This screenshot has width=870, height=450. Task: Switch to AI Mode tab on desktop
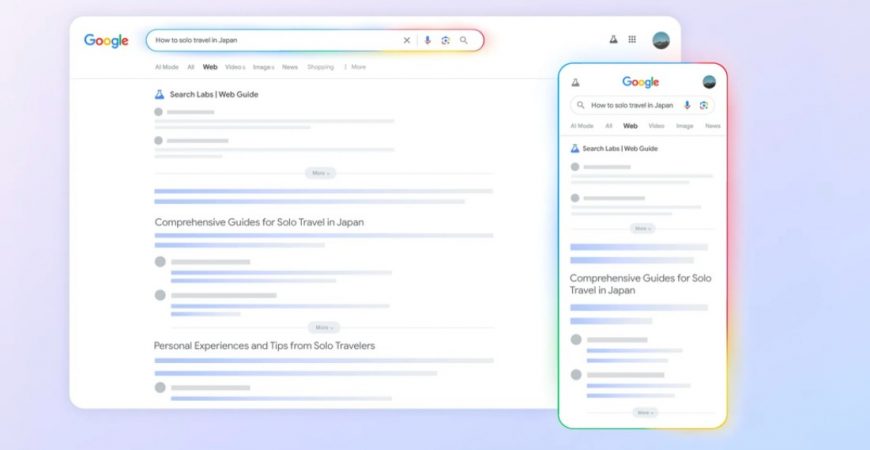[166, 67]
